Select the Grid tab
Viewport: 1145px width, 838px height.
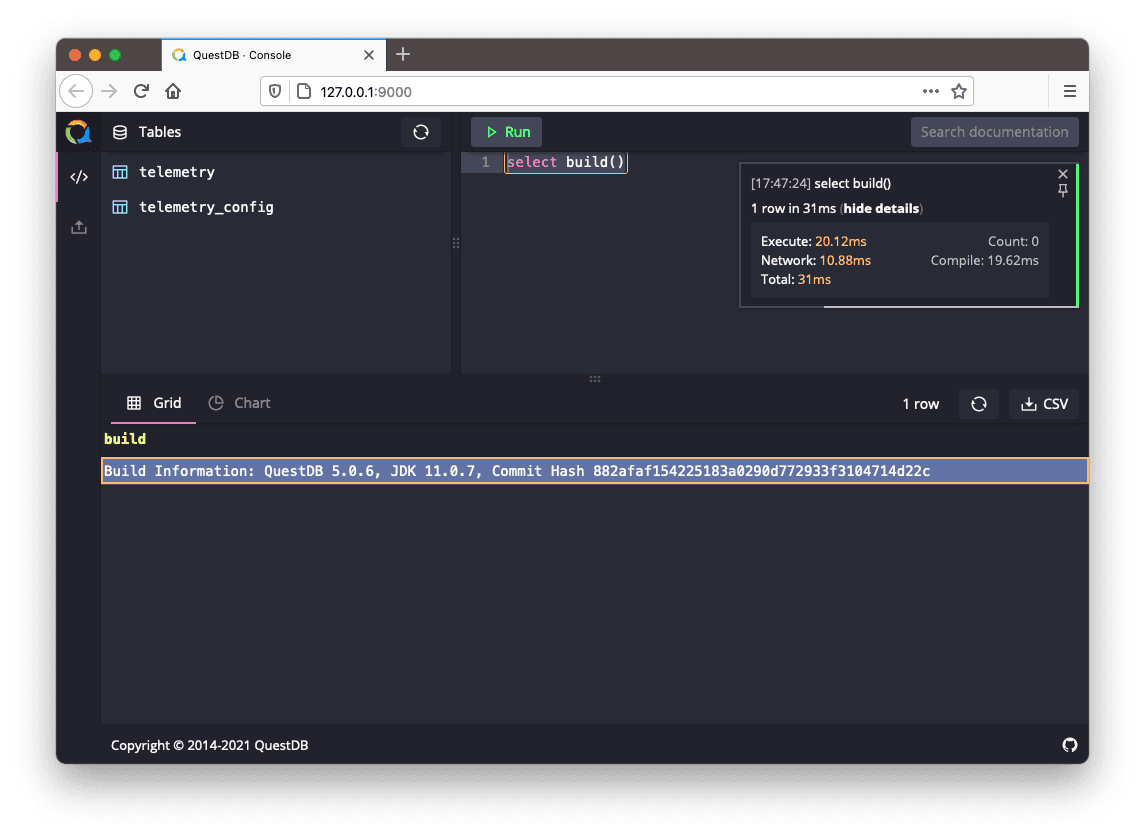pyautogui.click(x=155, y=403)
